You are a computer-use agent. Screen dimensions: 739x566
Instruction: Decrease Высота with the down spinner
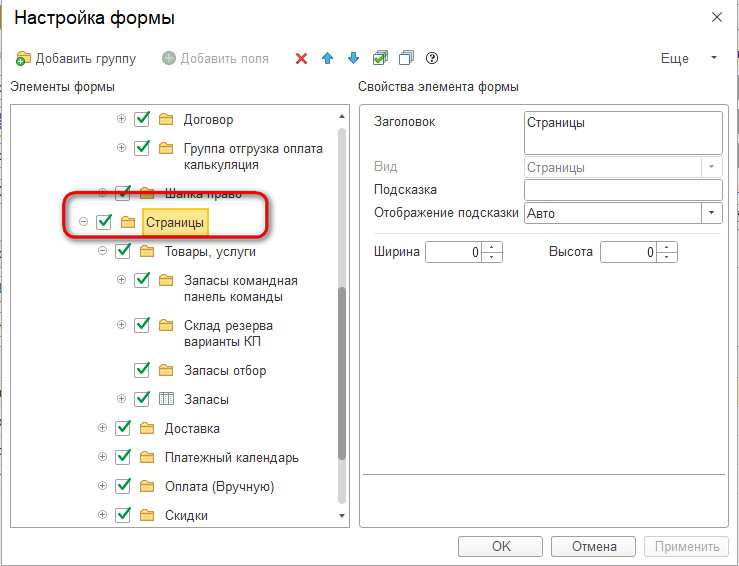pos(666,257)
